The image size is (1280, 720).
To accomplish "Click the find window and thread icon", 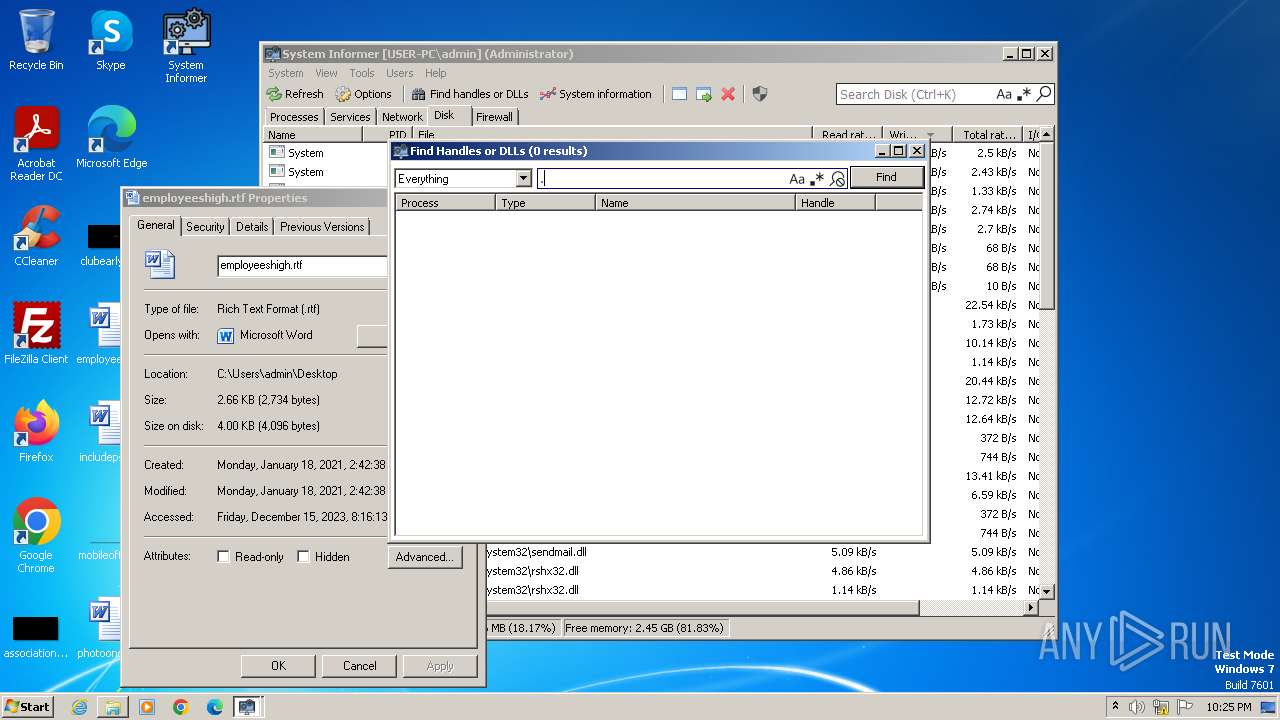I will [x=704, y=94].
